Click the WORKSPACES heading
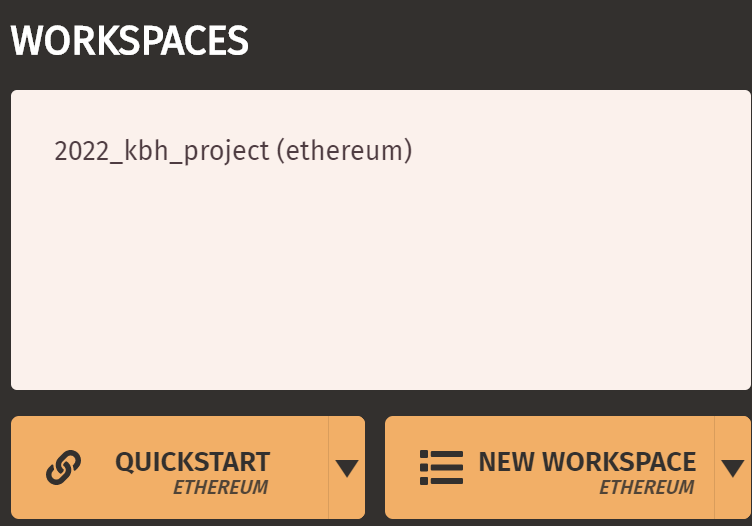Viewport: 752px width, 526px height. click(129, 40)
